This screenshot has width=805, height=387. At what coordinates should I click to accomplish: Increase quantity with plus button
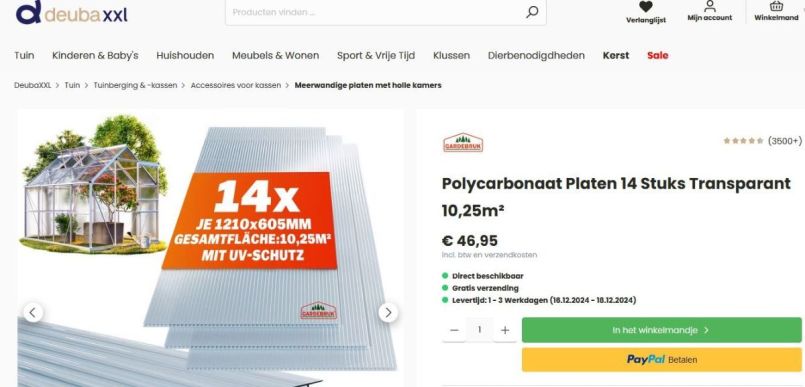coord(505,330)
